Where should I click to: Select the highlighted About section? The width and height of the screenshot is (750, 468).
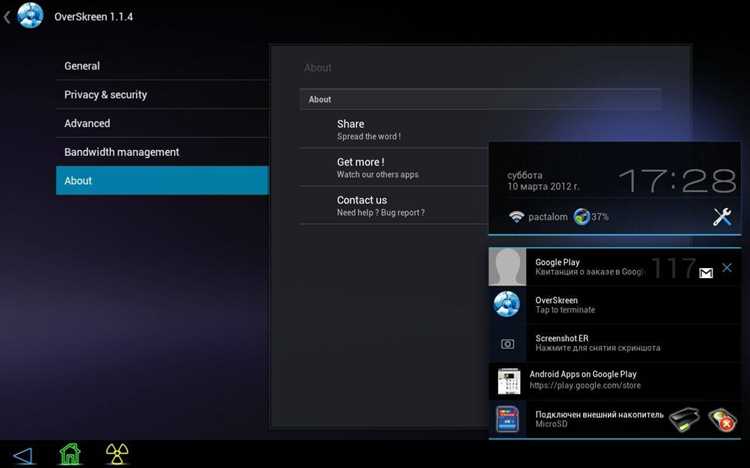[x=163, y=180]
